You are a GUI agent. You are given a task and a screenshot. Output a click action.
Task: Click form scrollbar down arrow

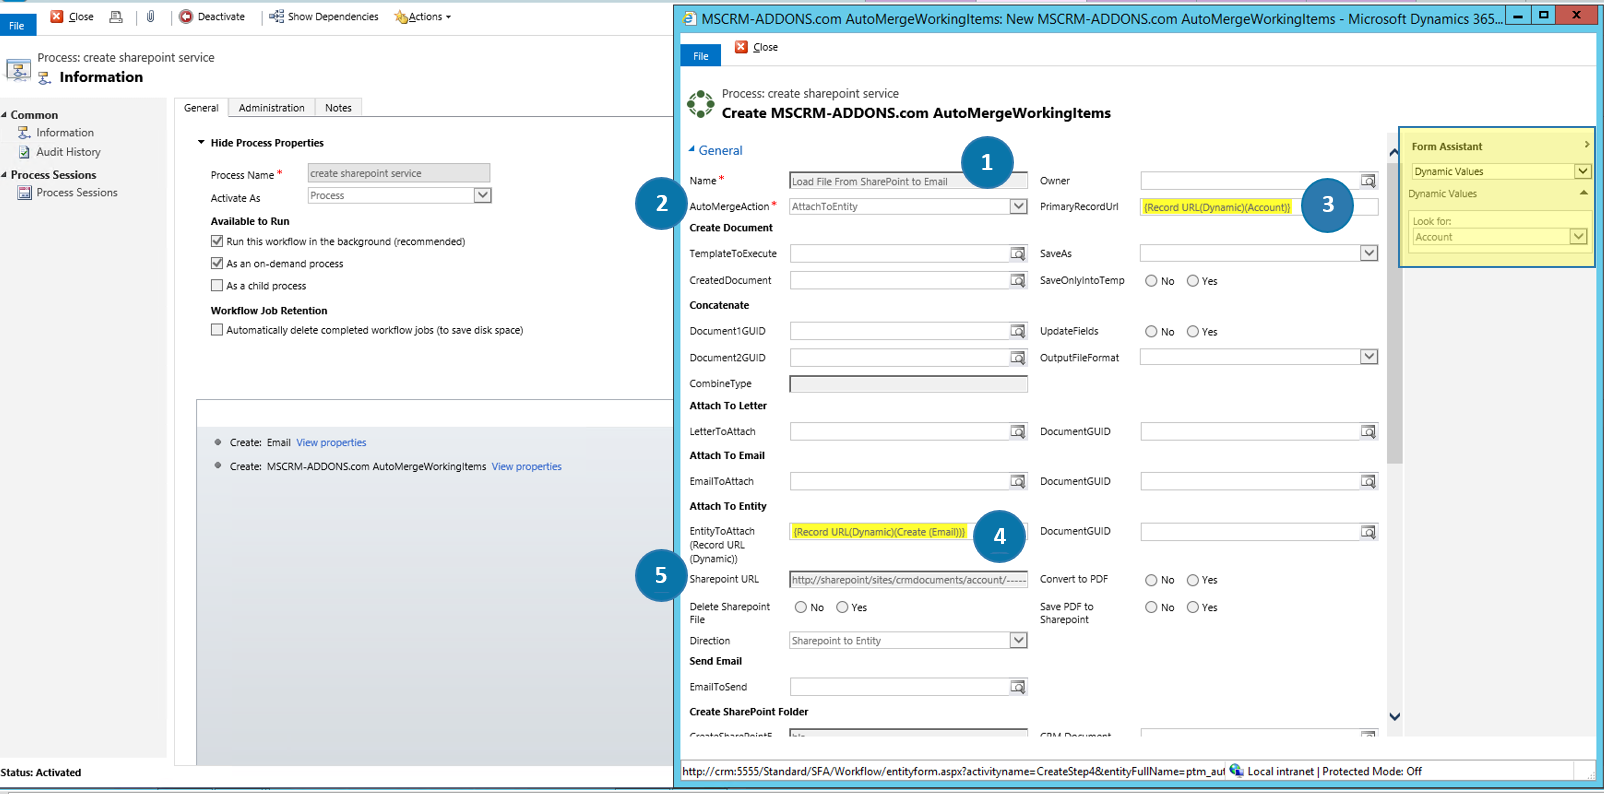(1394, 716)
